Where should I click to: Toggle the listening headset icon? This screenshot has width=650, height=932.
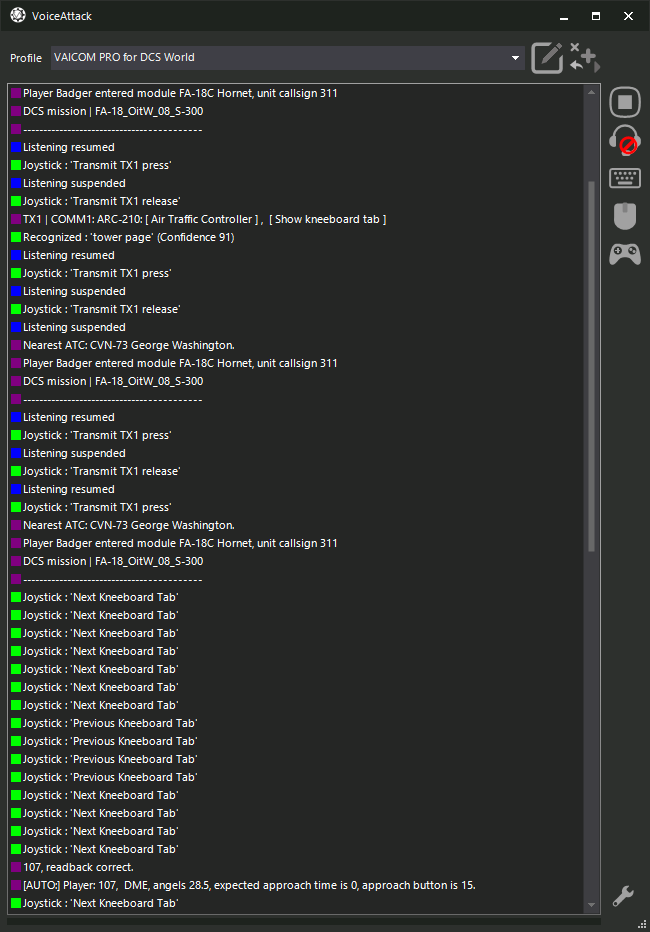pos(624,140)
